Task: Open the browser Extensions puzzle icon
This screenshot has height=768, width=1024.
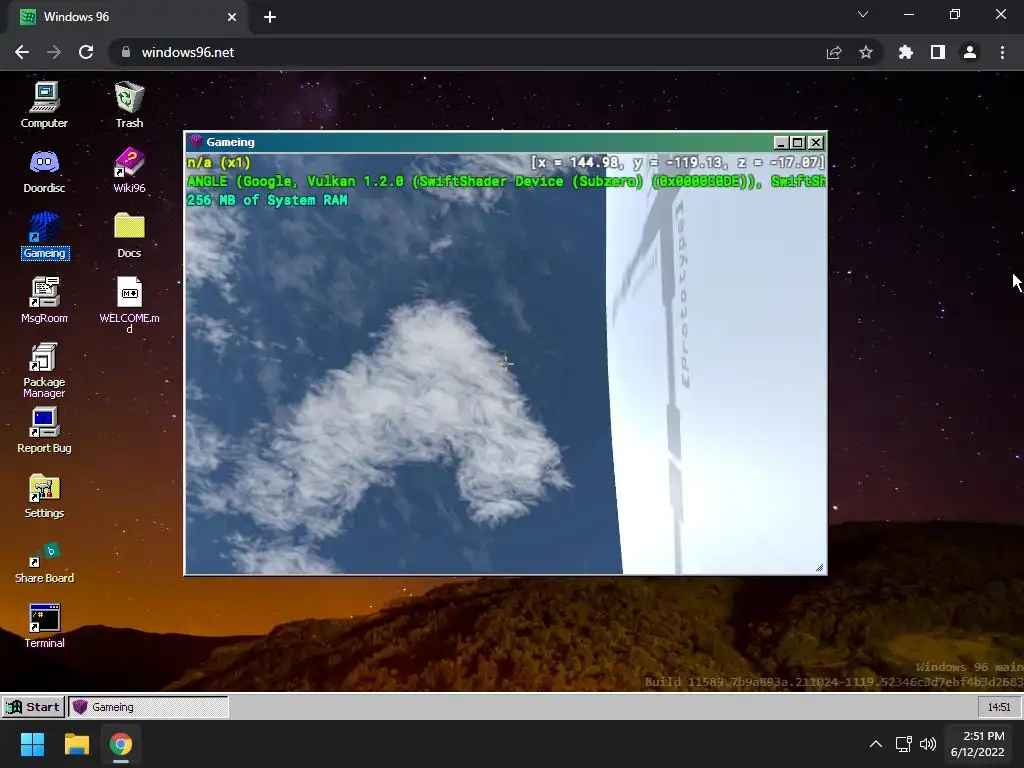Action: pos(906,52)
